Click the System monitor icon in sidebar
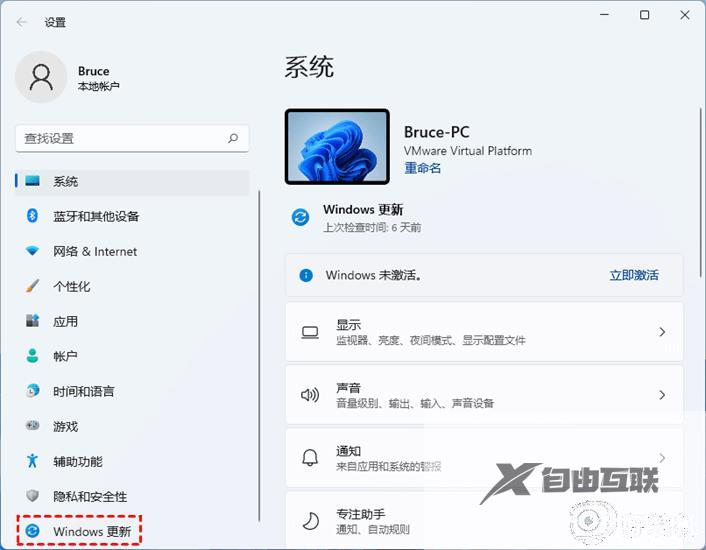This screenshot has height=550, width=706. 32,181
